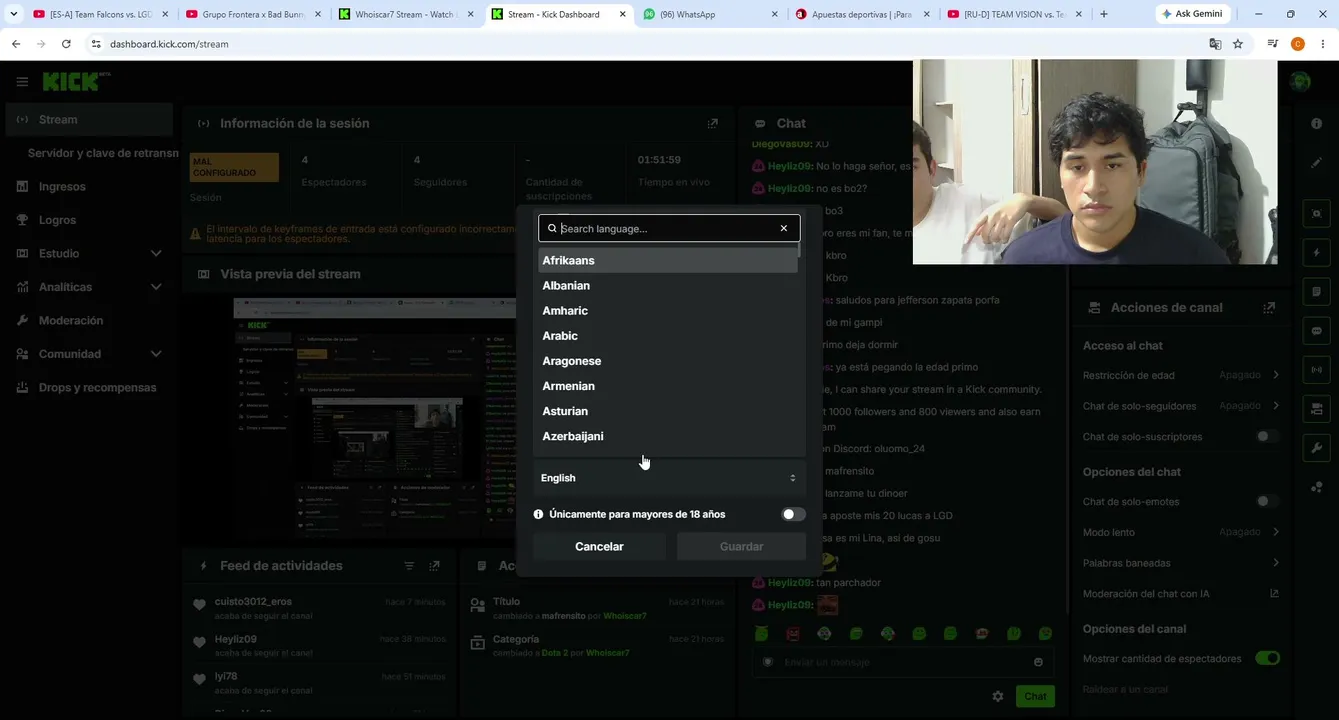Pop out the Información de la sesión panel
Viewport: 1339px width, 720px height.
(x=712, y=123)
